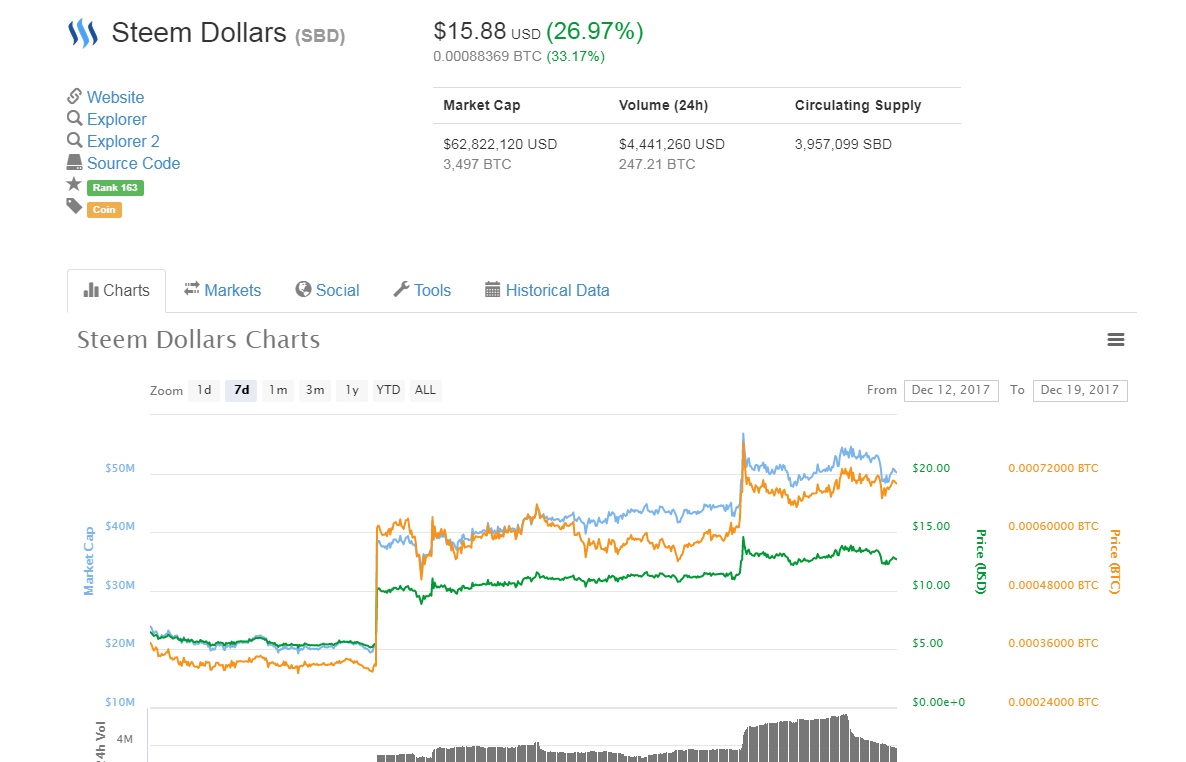Select the 1m zoom range

[278, 390]
